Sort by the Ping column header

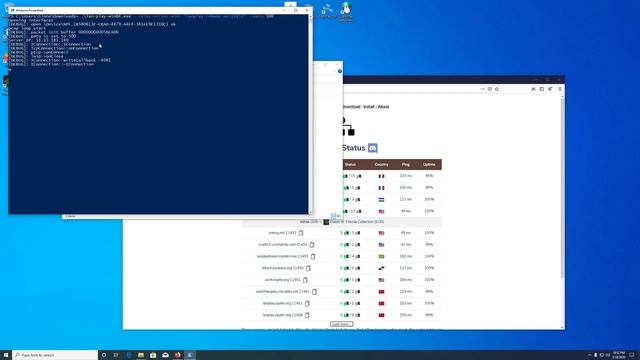406,164
